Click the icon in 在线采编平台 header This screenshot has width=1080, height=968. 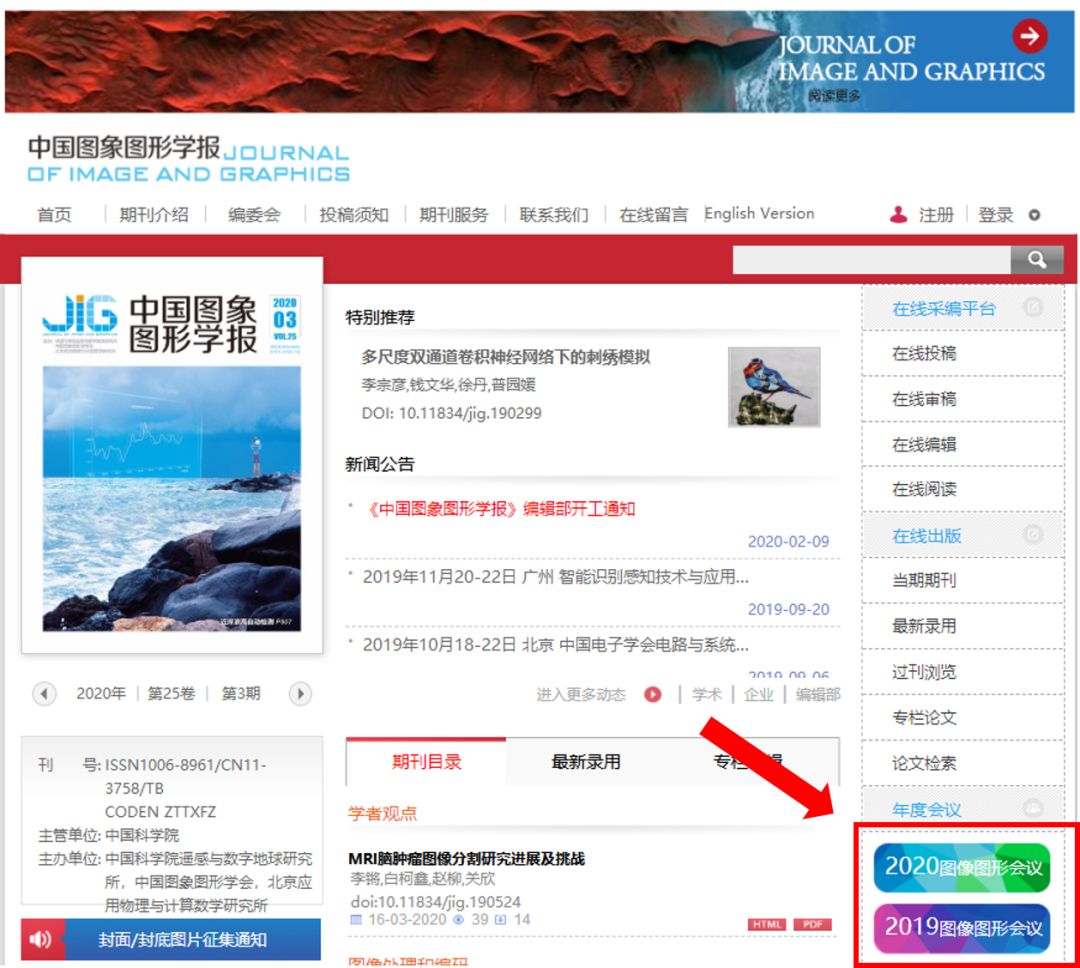coord(1032,307)
